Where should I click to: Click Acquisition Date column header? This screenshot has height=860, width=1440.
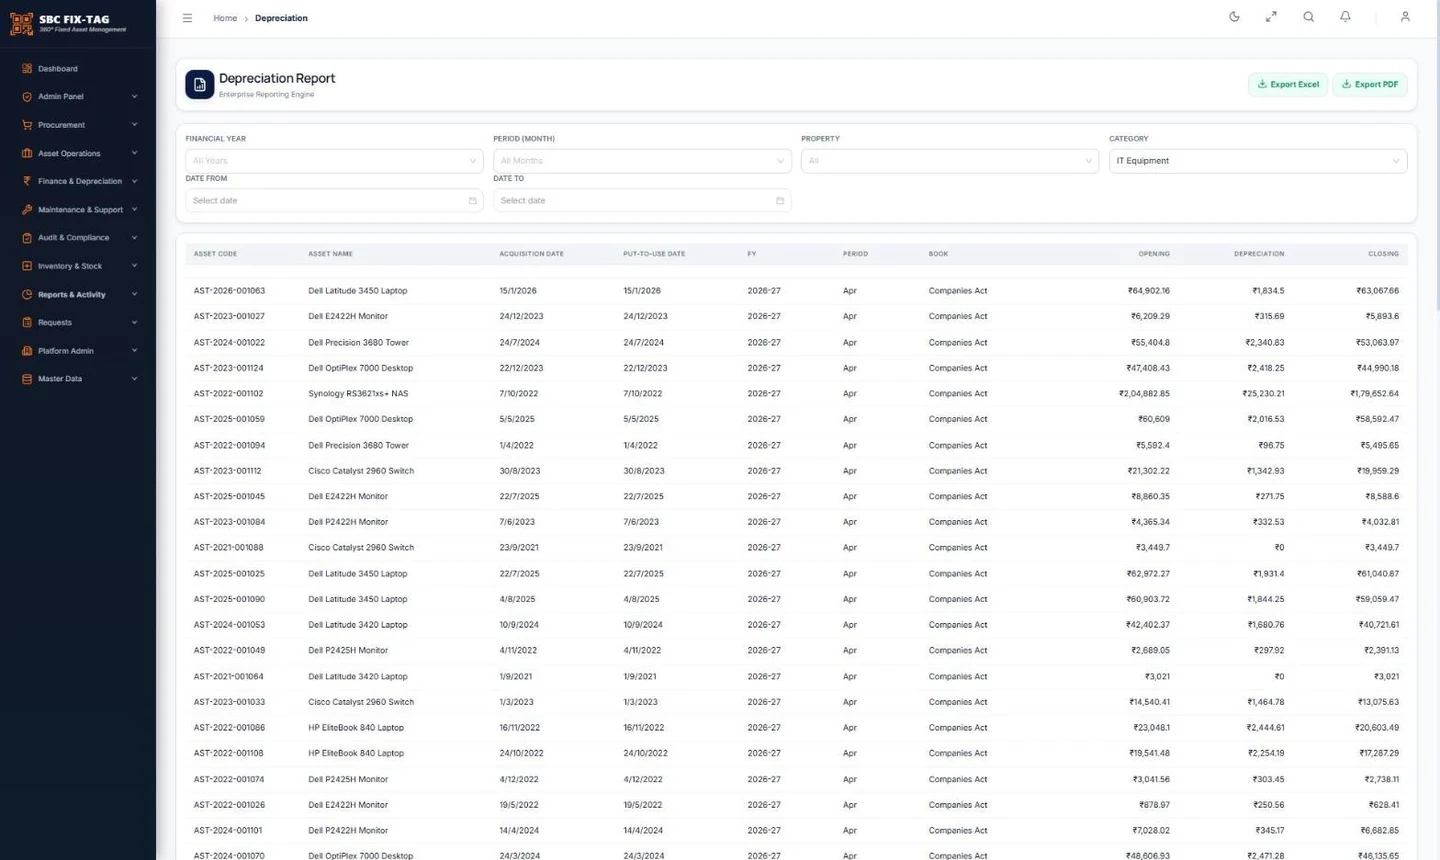531,254
